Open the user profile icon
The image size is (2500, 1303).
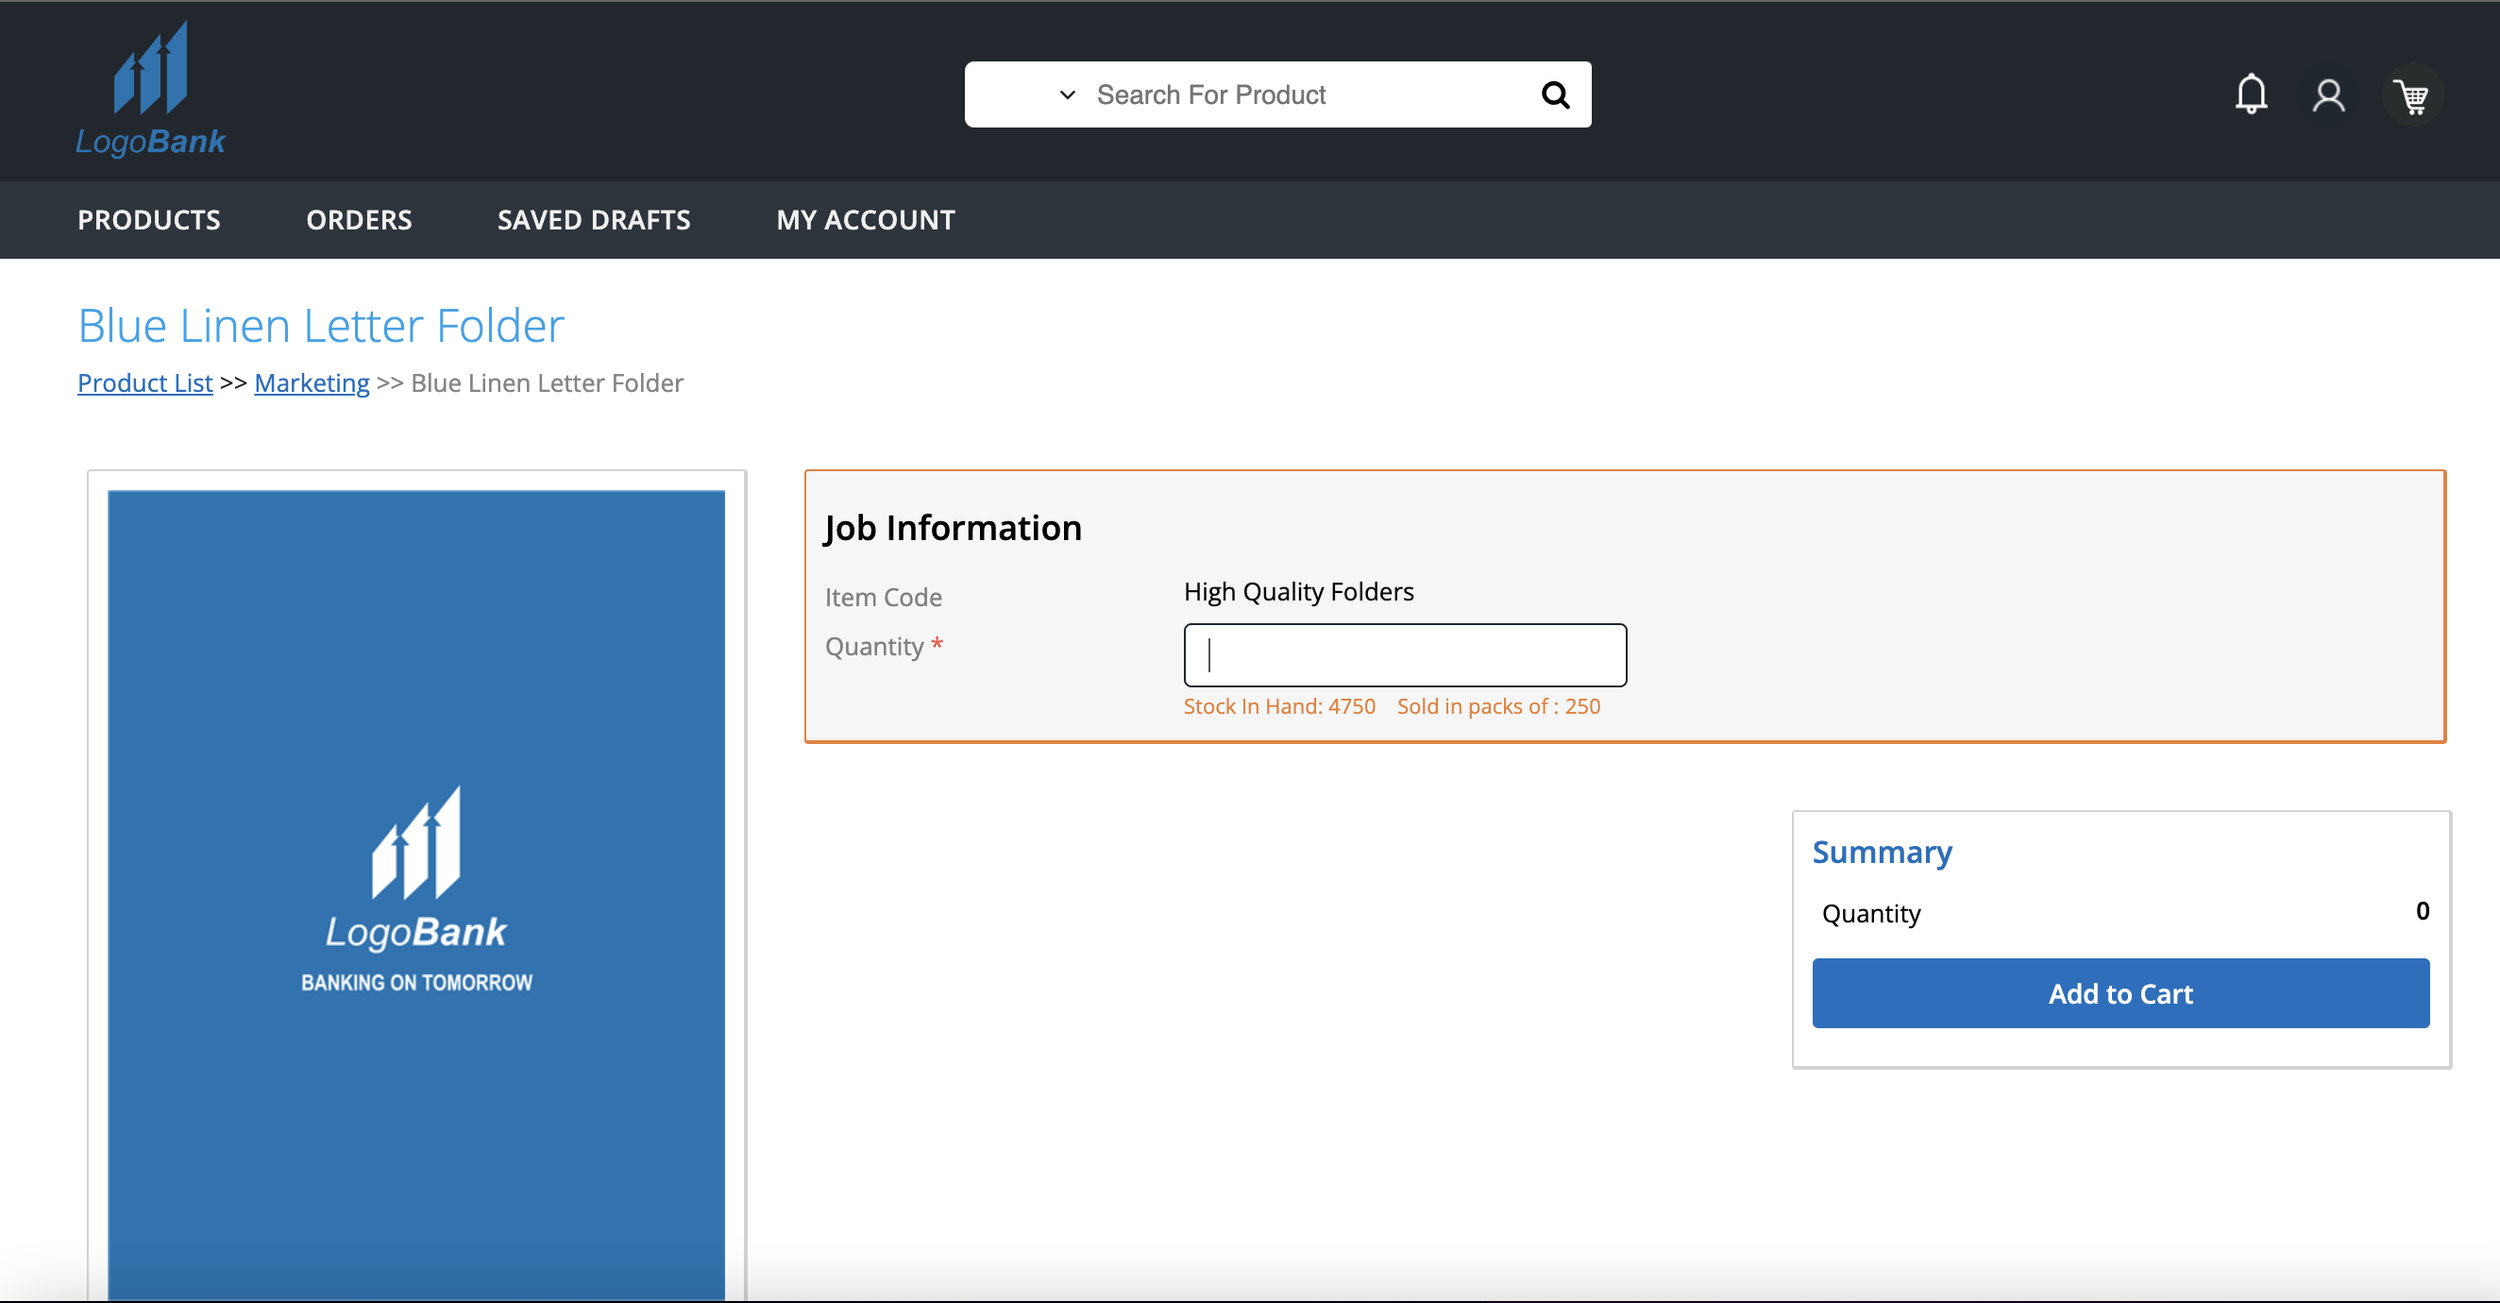click(2328, 96)
